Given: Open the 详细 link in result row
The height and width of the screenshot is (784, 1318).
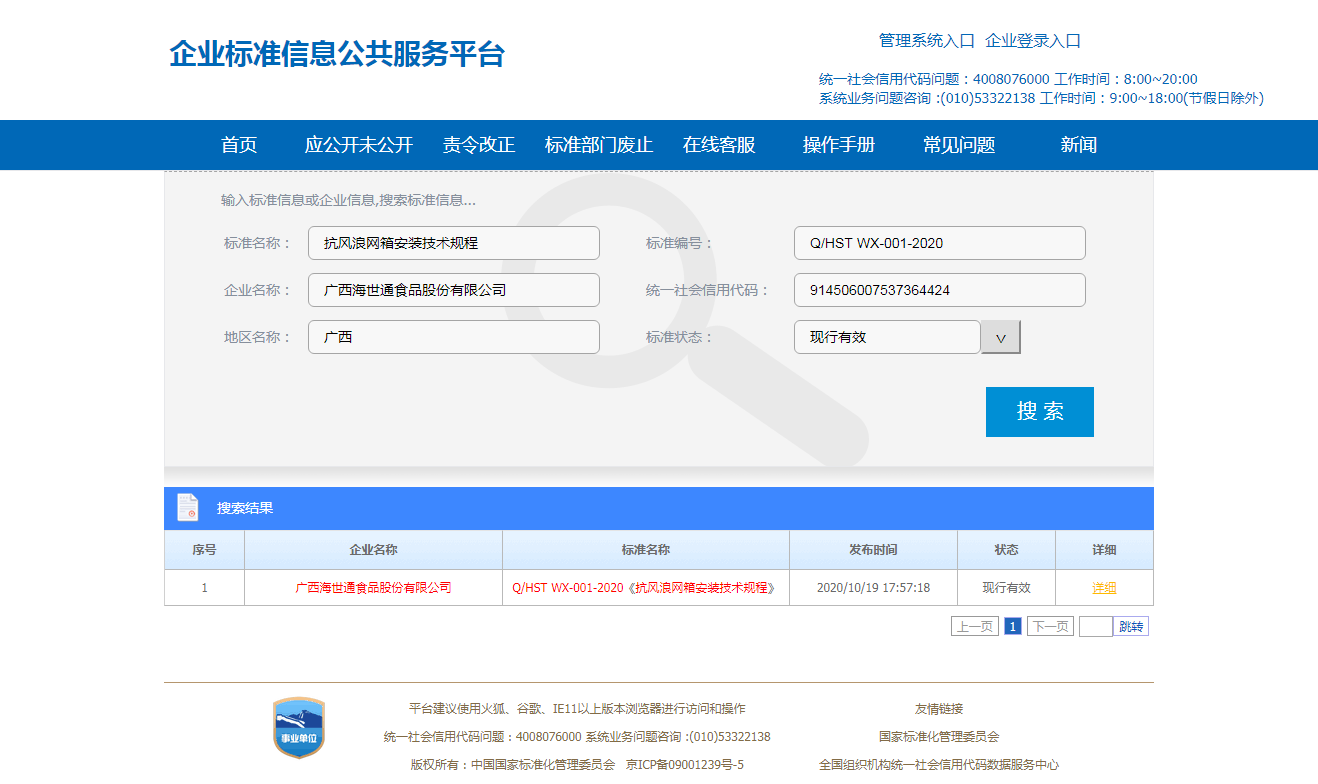Looking at the screenshot, I should tap(1104, 588).
